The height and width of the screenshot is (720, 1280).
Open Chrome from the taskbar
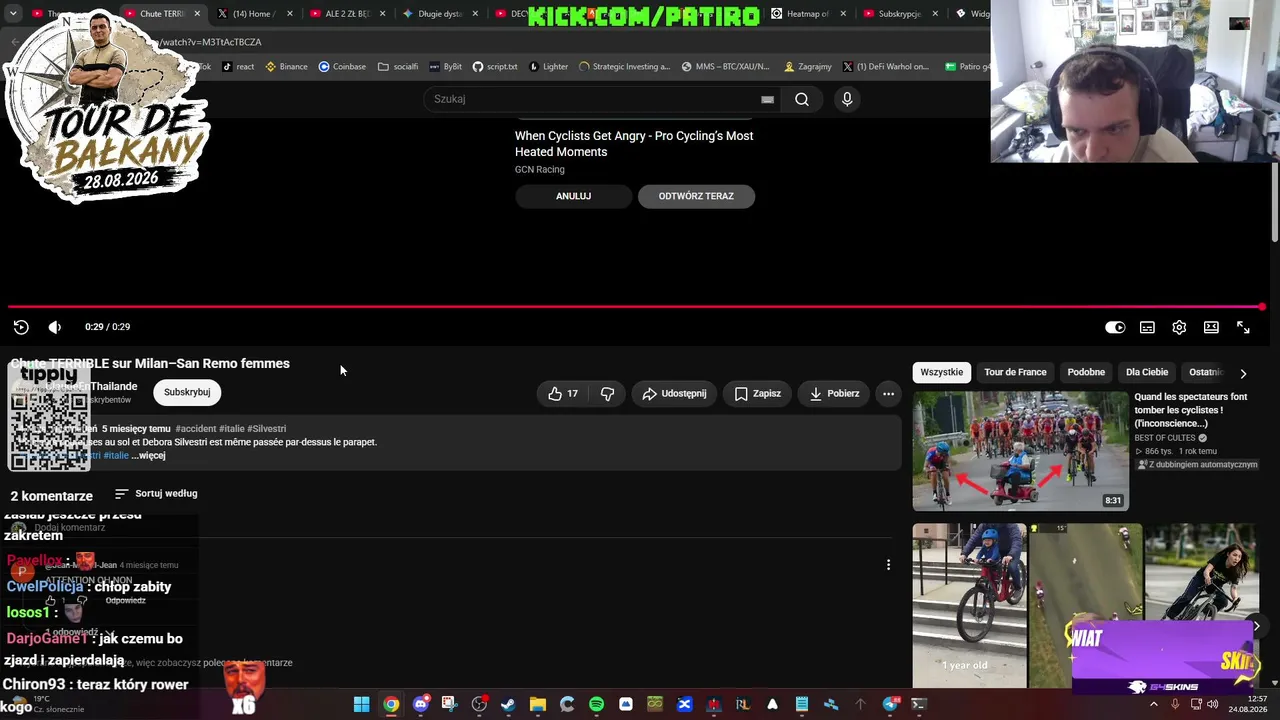(x=391, y=704)
